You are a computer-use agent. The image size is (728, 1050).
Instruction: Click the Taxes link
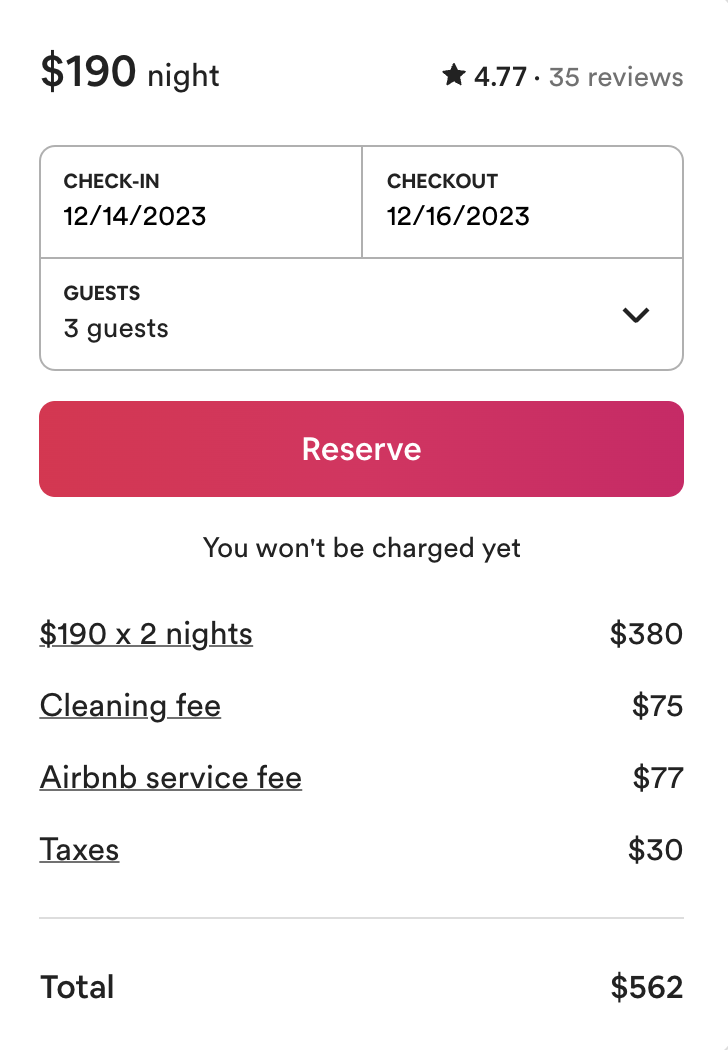79,850
